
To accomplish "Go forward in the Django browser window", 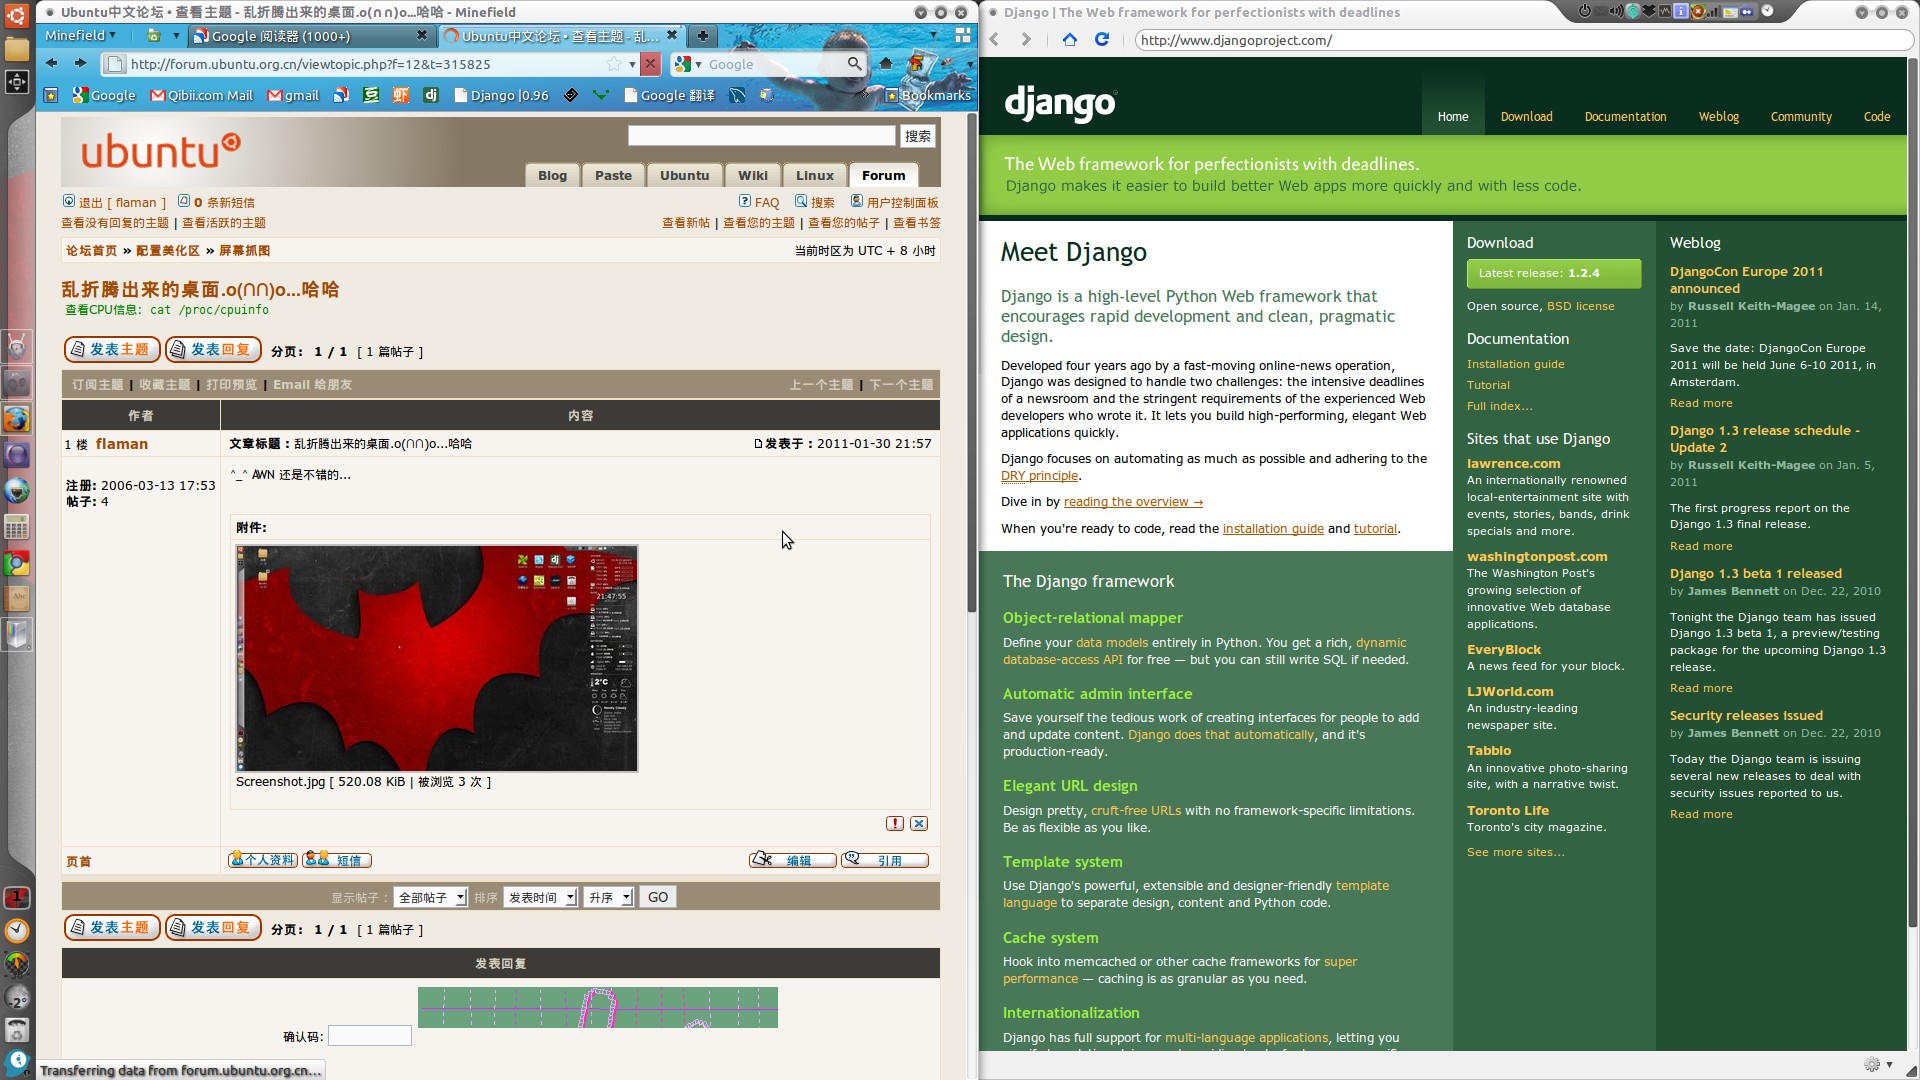I will [1026, 40].
